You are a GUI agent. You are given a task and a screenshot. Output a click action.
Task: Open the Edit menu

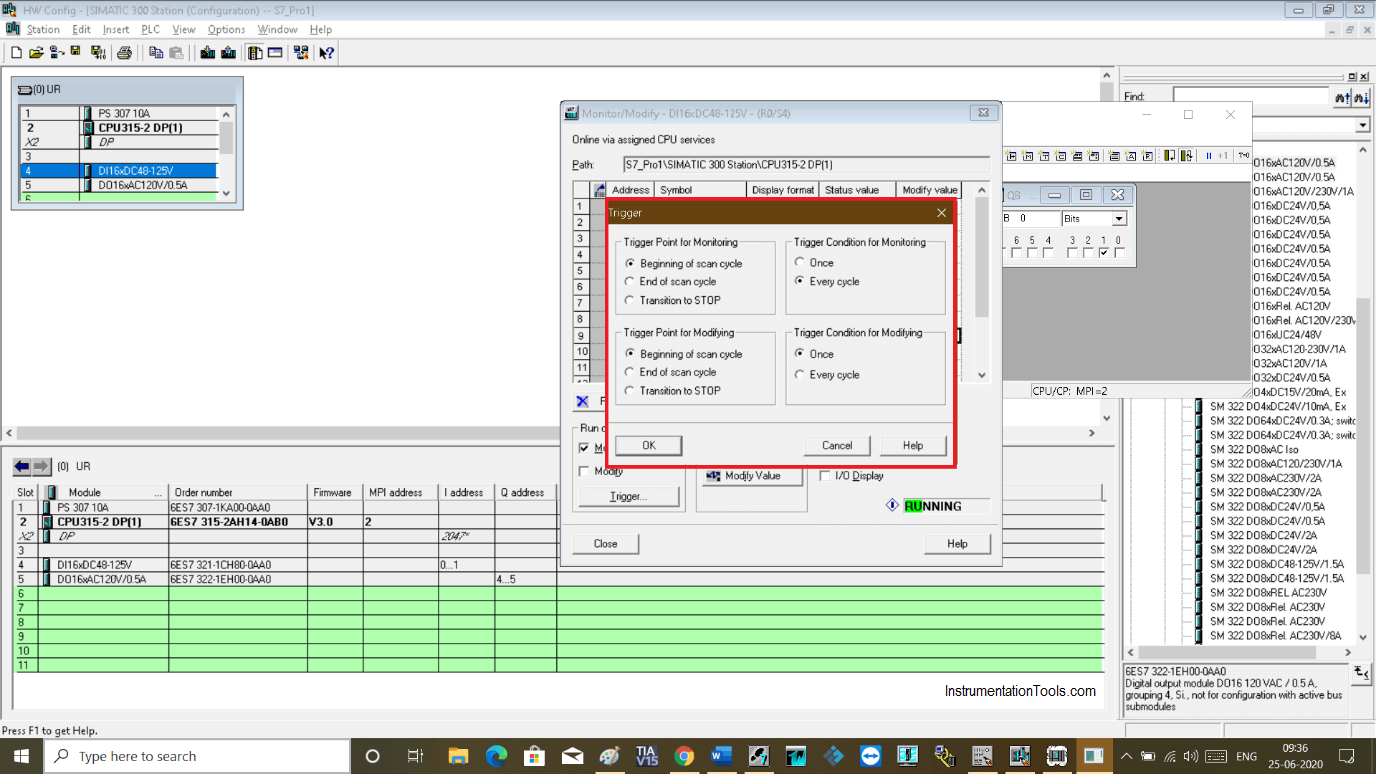tap(81, 29)
